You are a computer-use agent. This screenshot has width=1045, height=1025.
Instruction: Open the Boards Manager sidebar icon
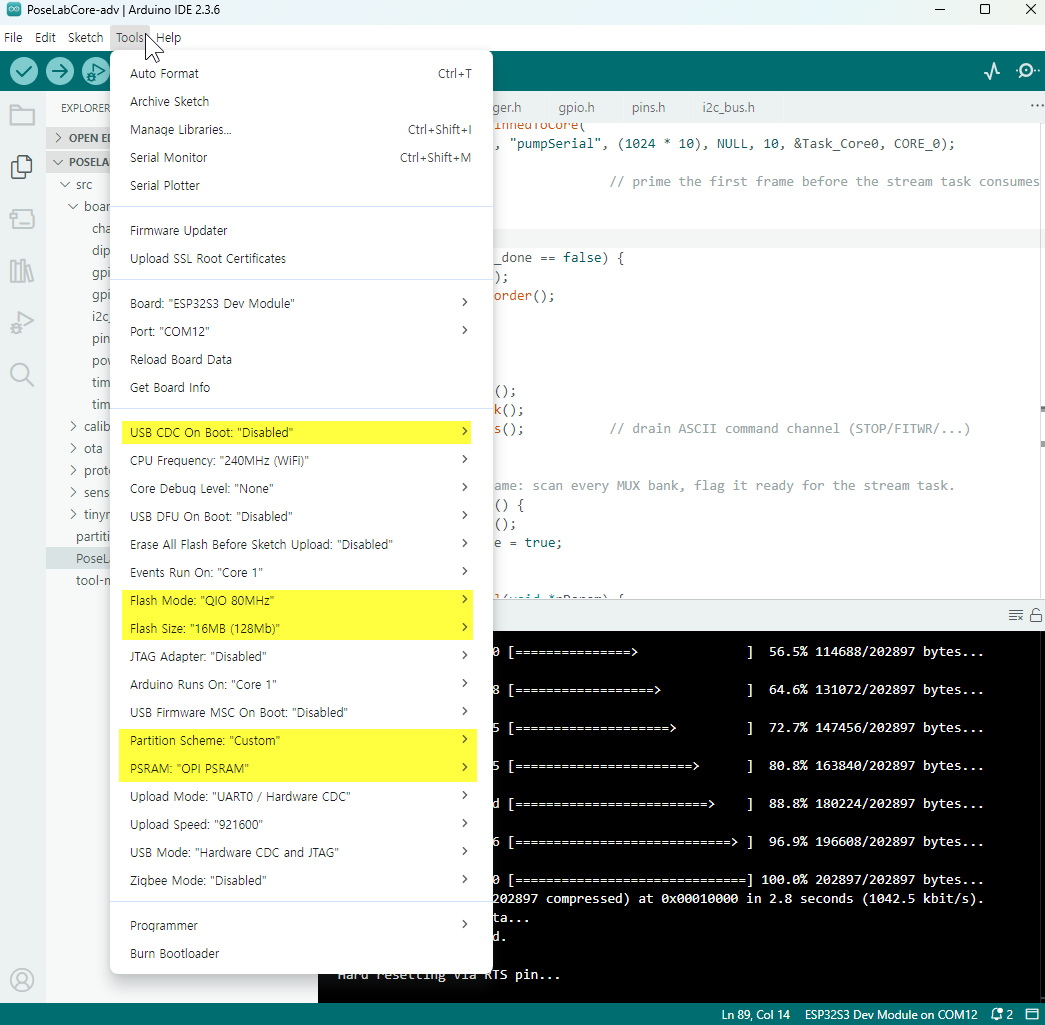[x=22, y=219]
